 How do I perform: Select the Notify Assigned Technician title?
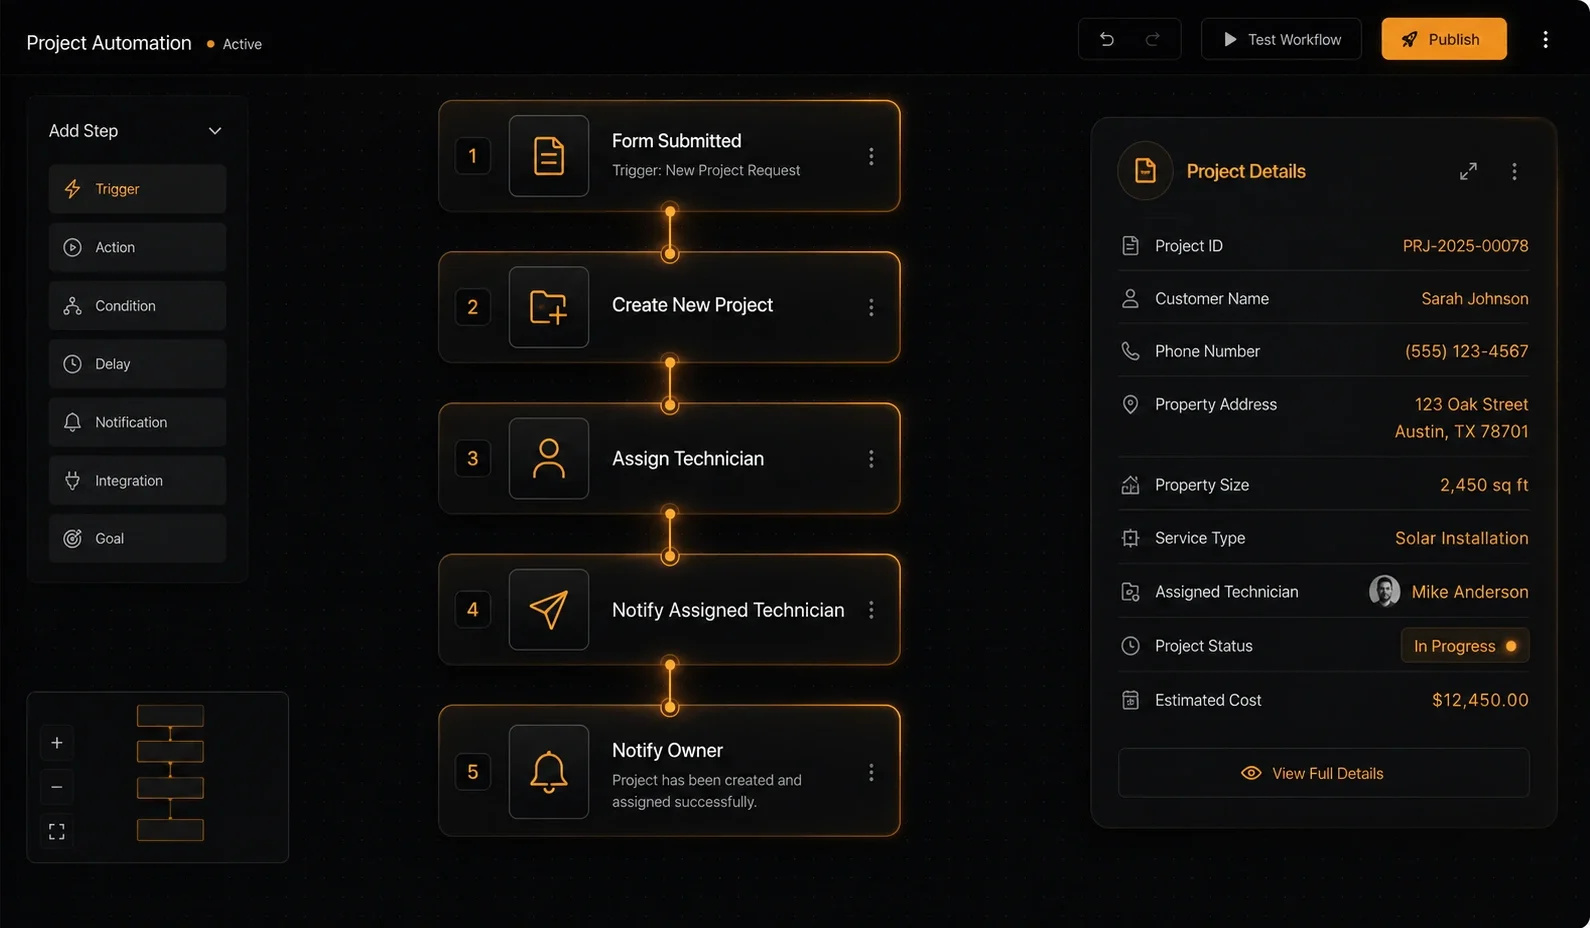(728, 610)
